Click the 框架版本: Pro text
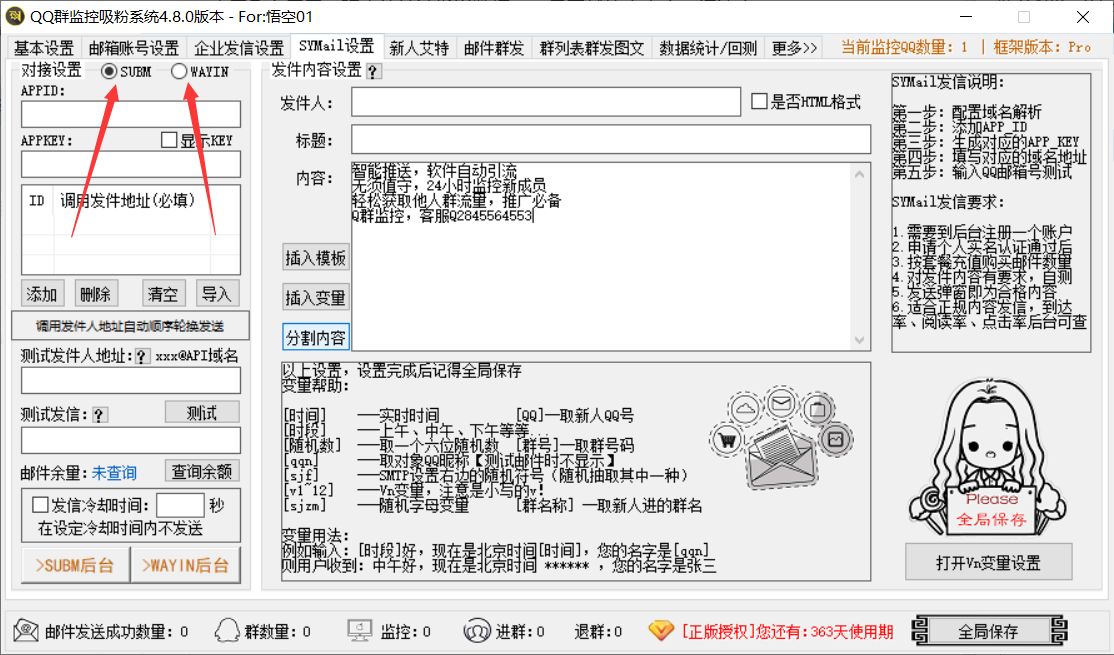The width and height of the screenshot is (1114, 655). pos(1042,48)
